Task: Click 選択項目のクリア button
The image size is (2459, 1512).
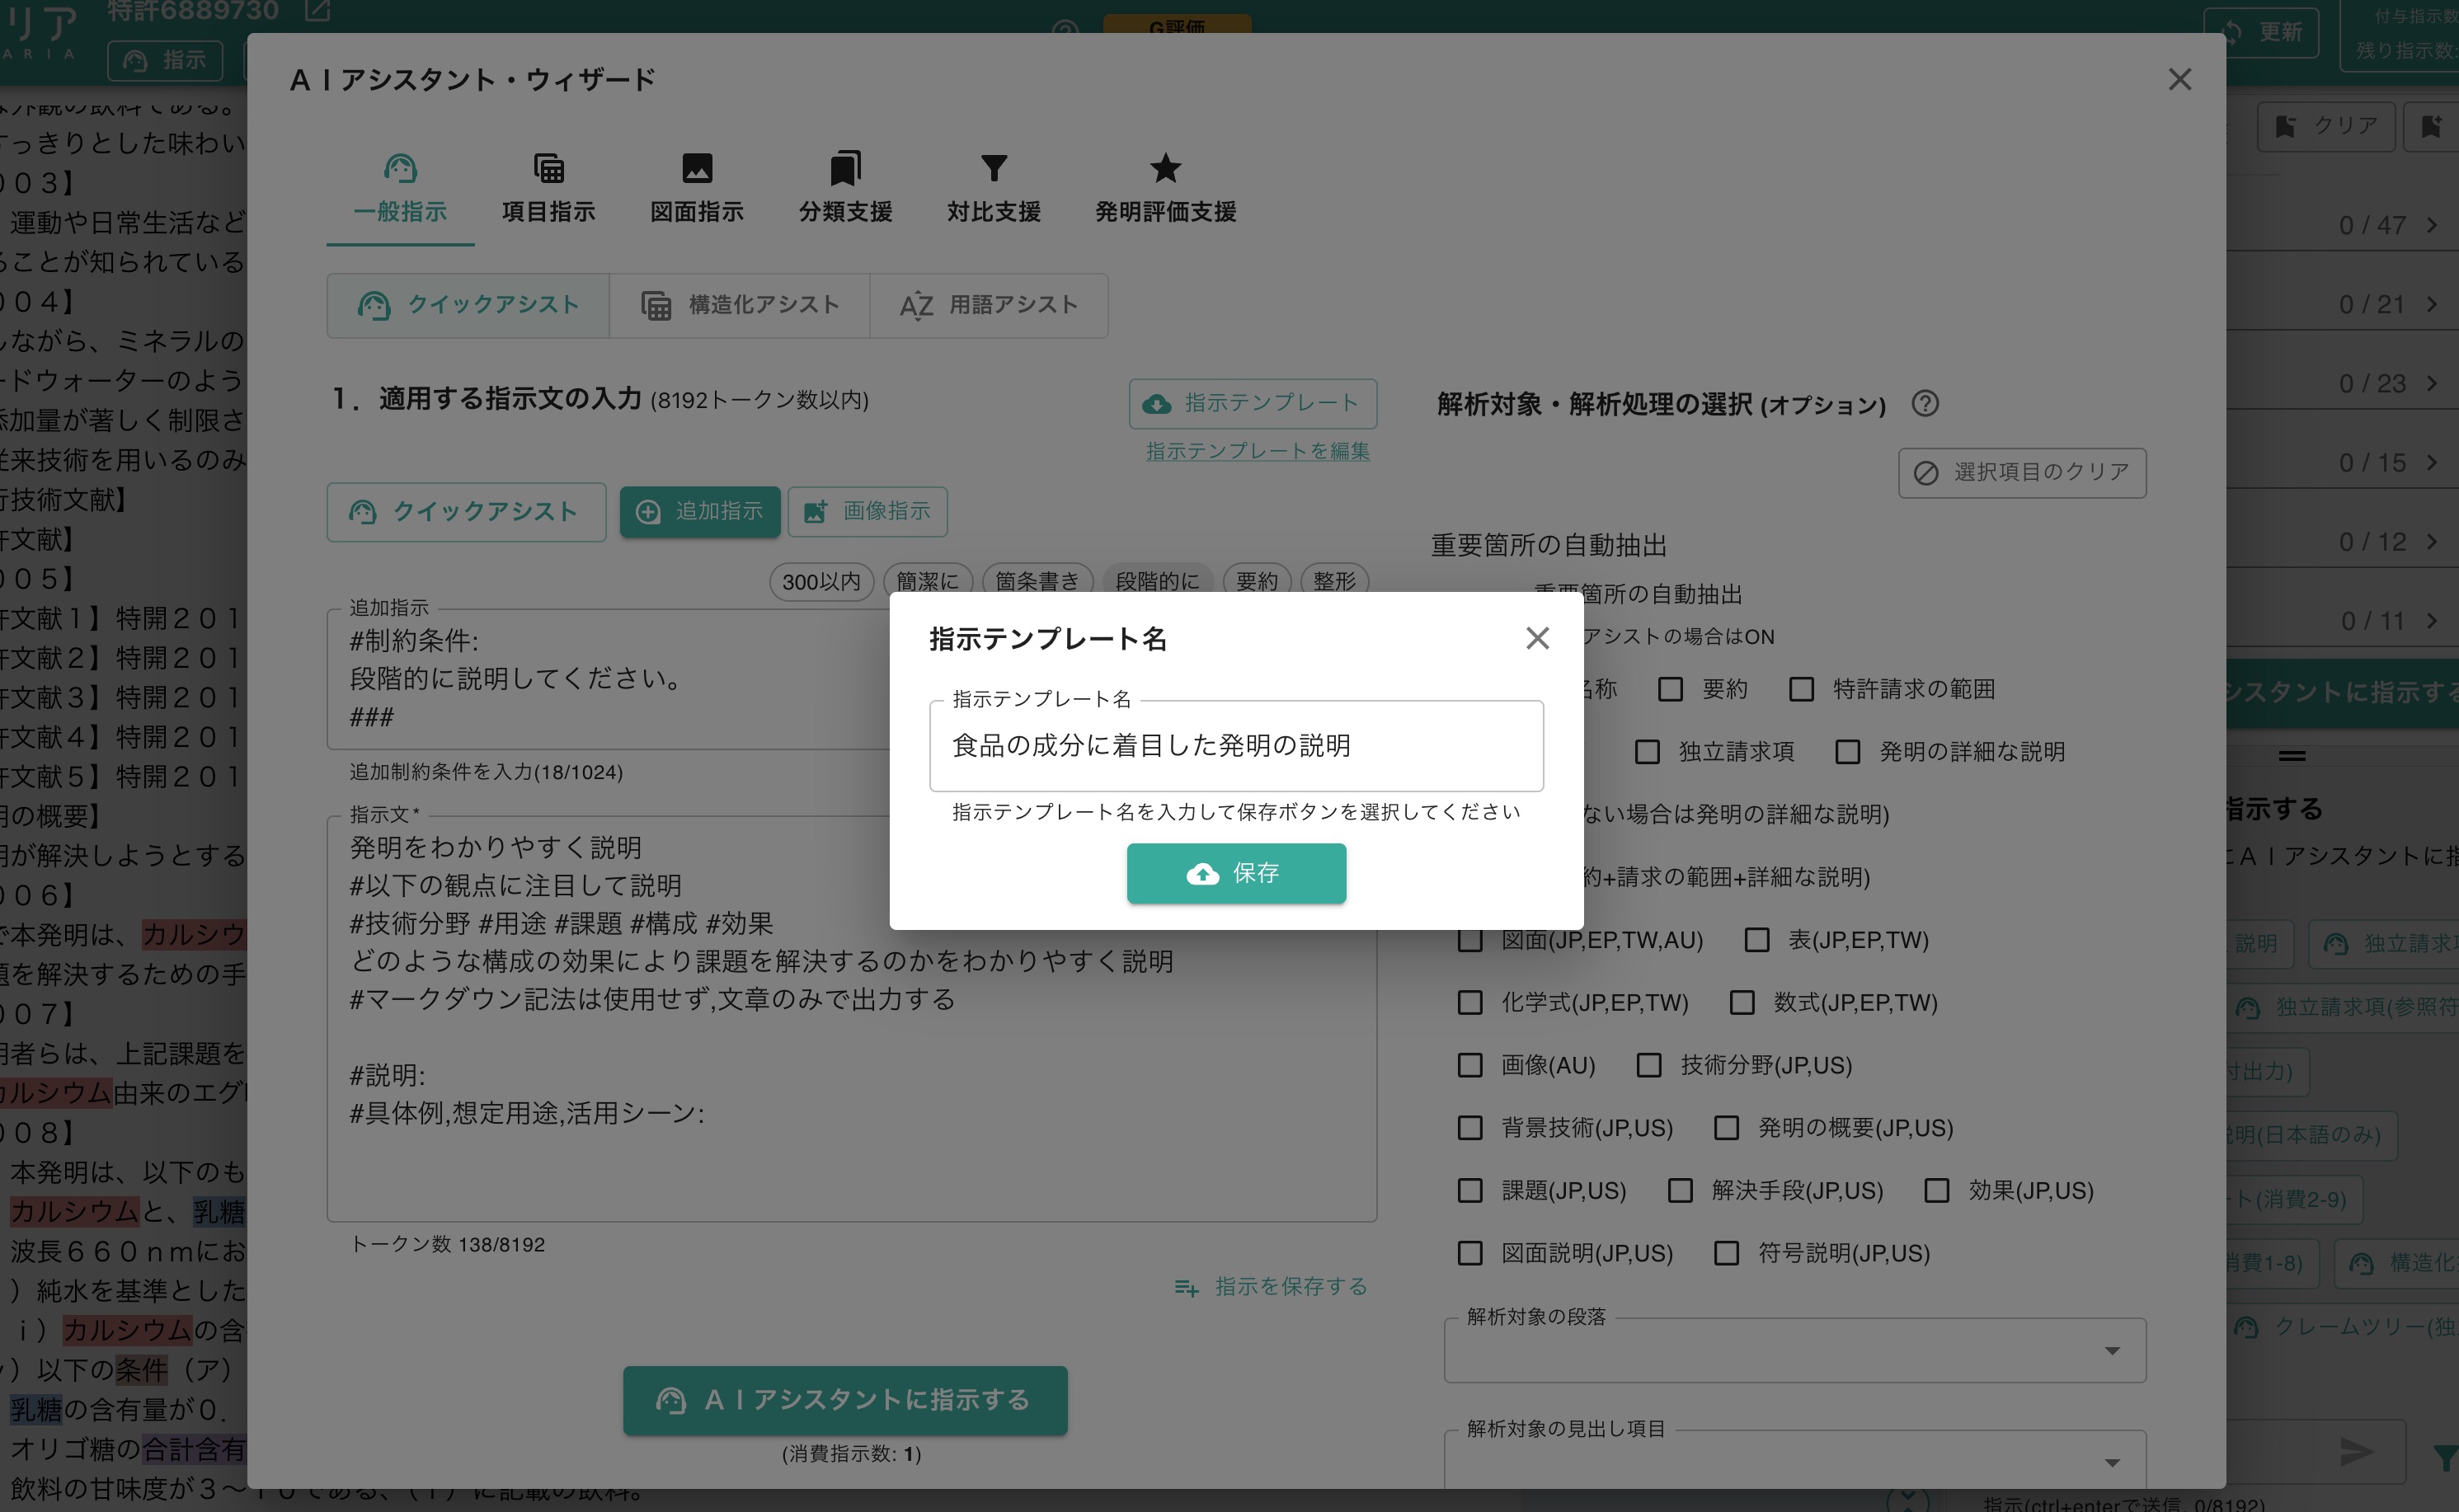Action: point(2022,472)
